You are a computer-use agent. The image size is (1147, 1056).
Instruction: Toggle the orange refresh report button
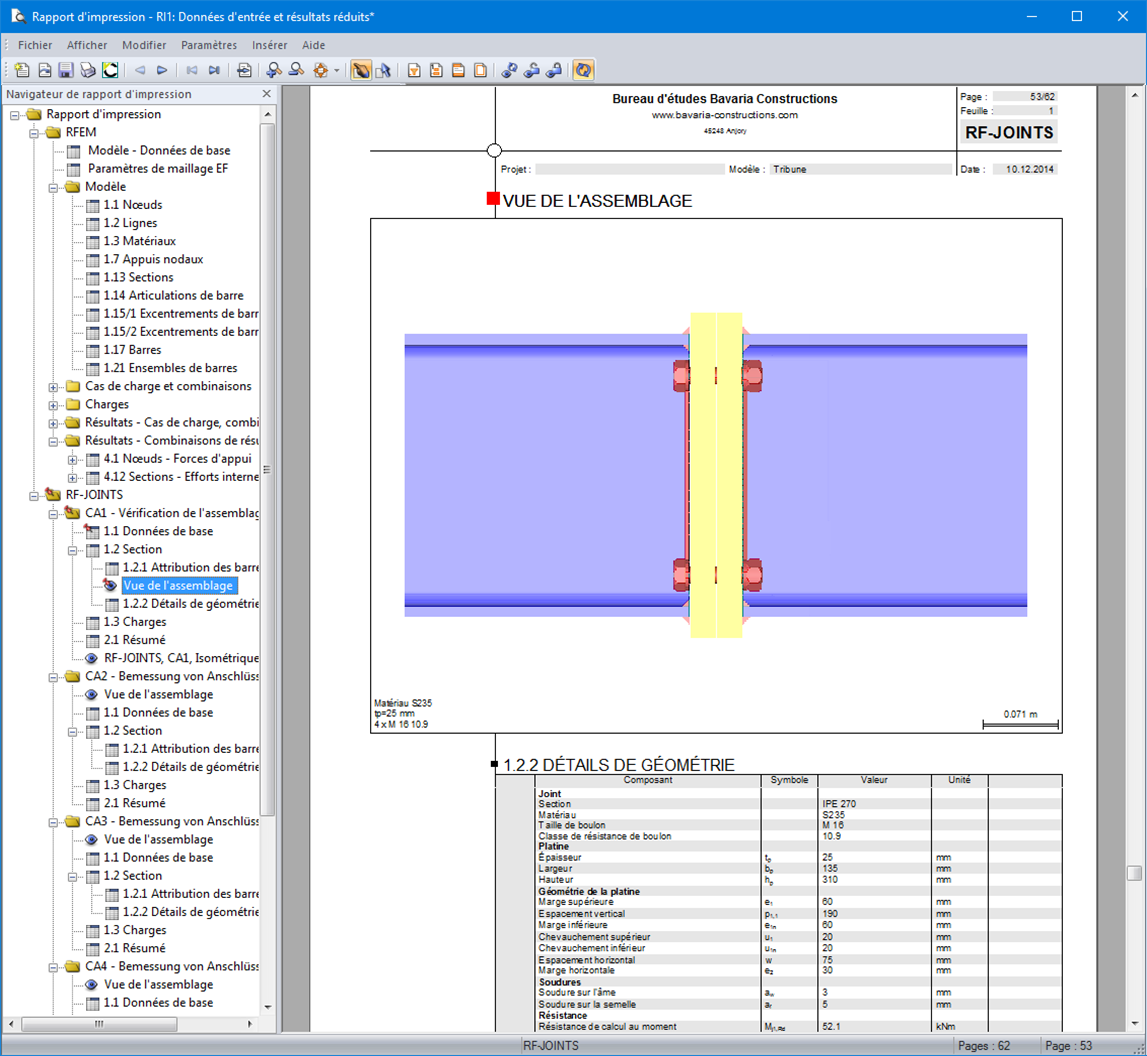(x=583, y=70)
